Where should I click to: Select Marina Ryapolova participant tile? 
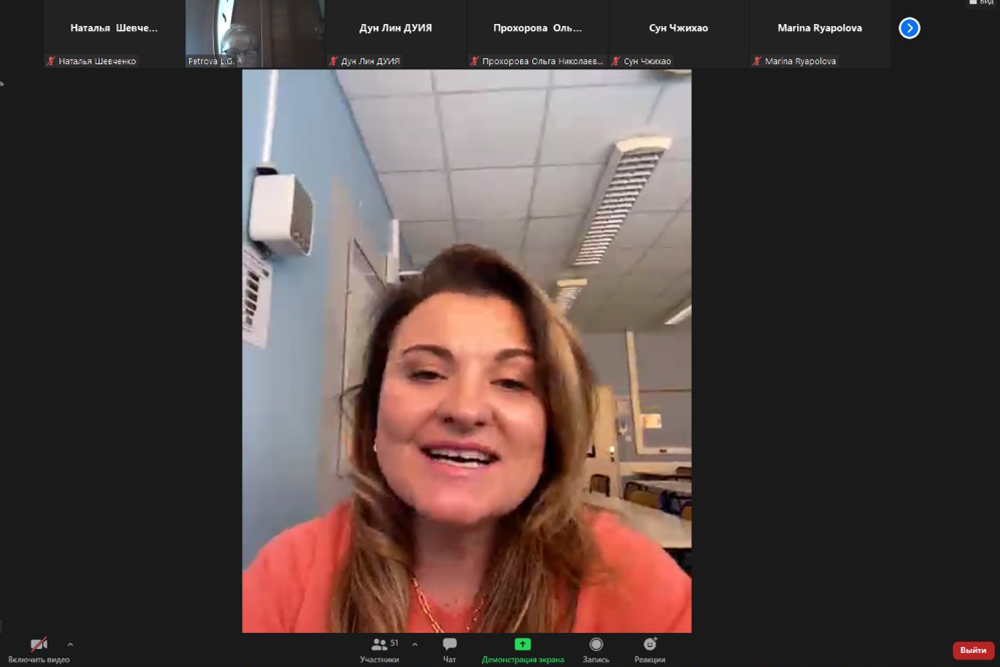(x=820, y=30)
